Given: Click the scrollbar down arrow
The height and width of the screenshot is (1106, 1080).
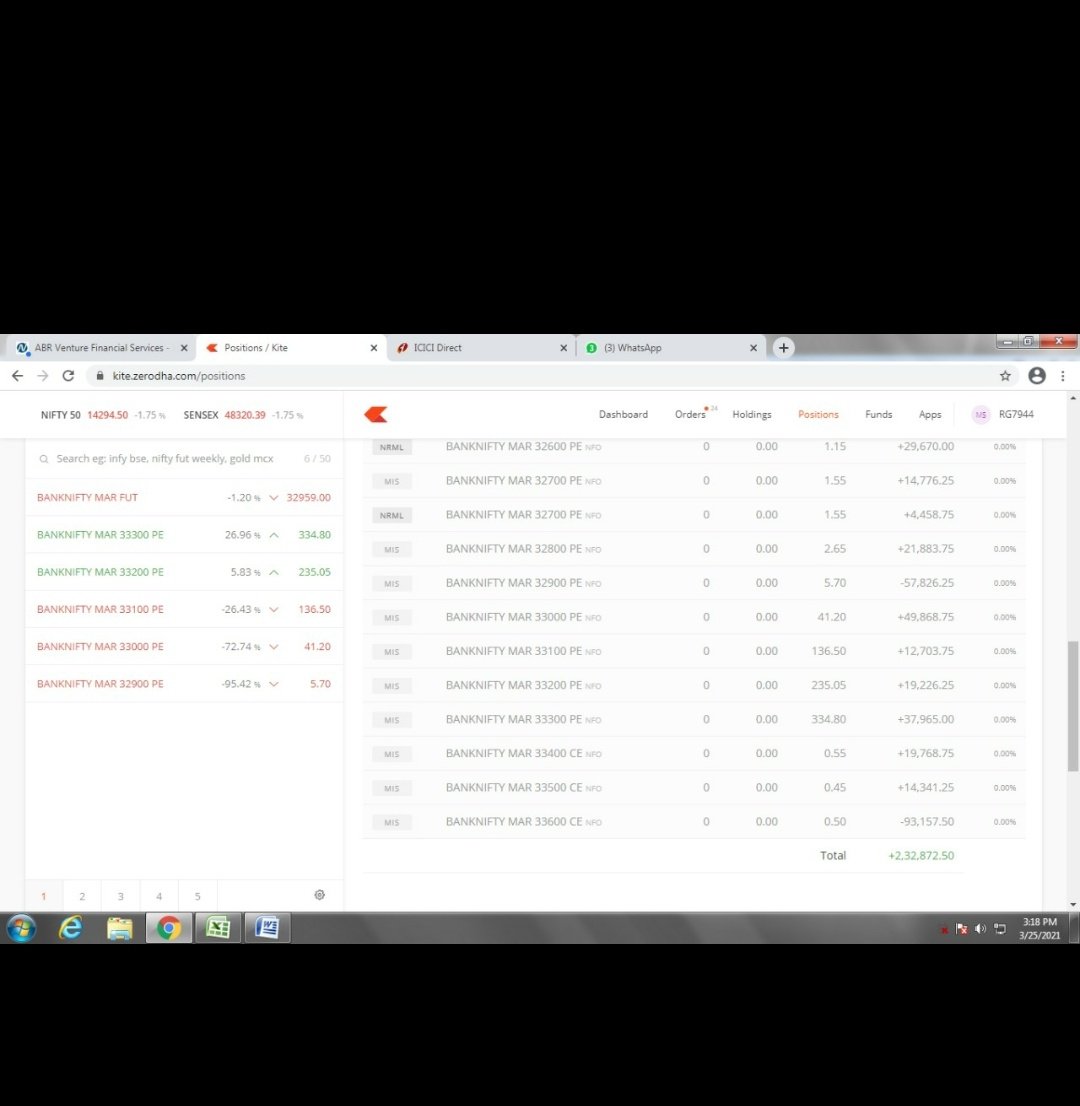Looking at the screenshot, I should click(x=1073, y=904).
